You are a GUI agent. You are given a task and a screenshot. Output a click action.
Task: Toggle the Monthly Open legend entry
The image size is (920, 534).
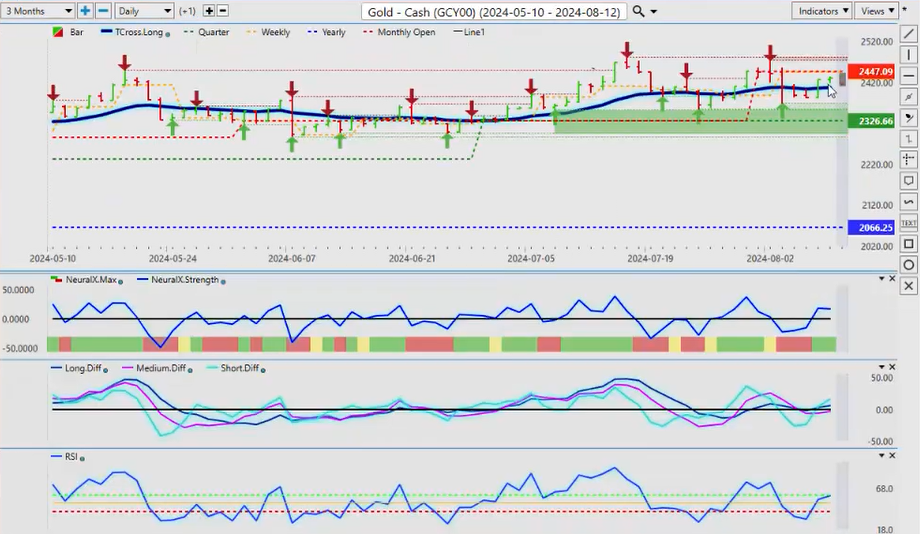coord(403,32)
